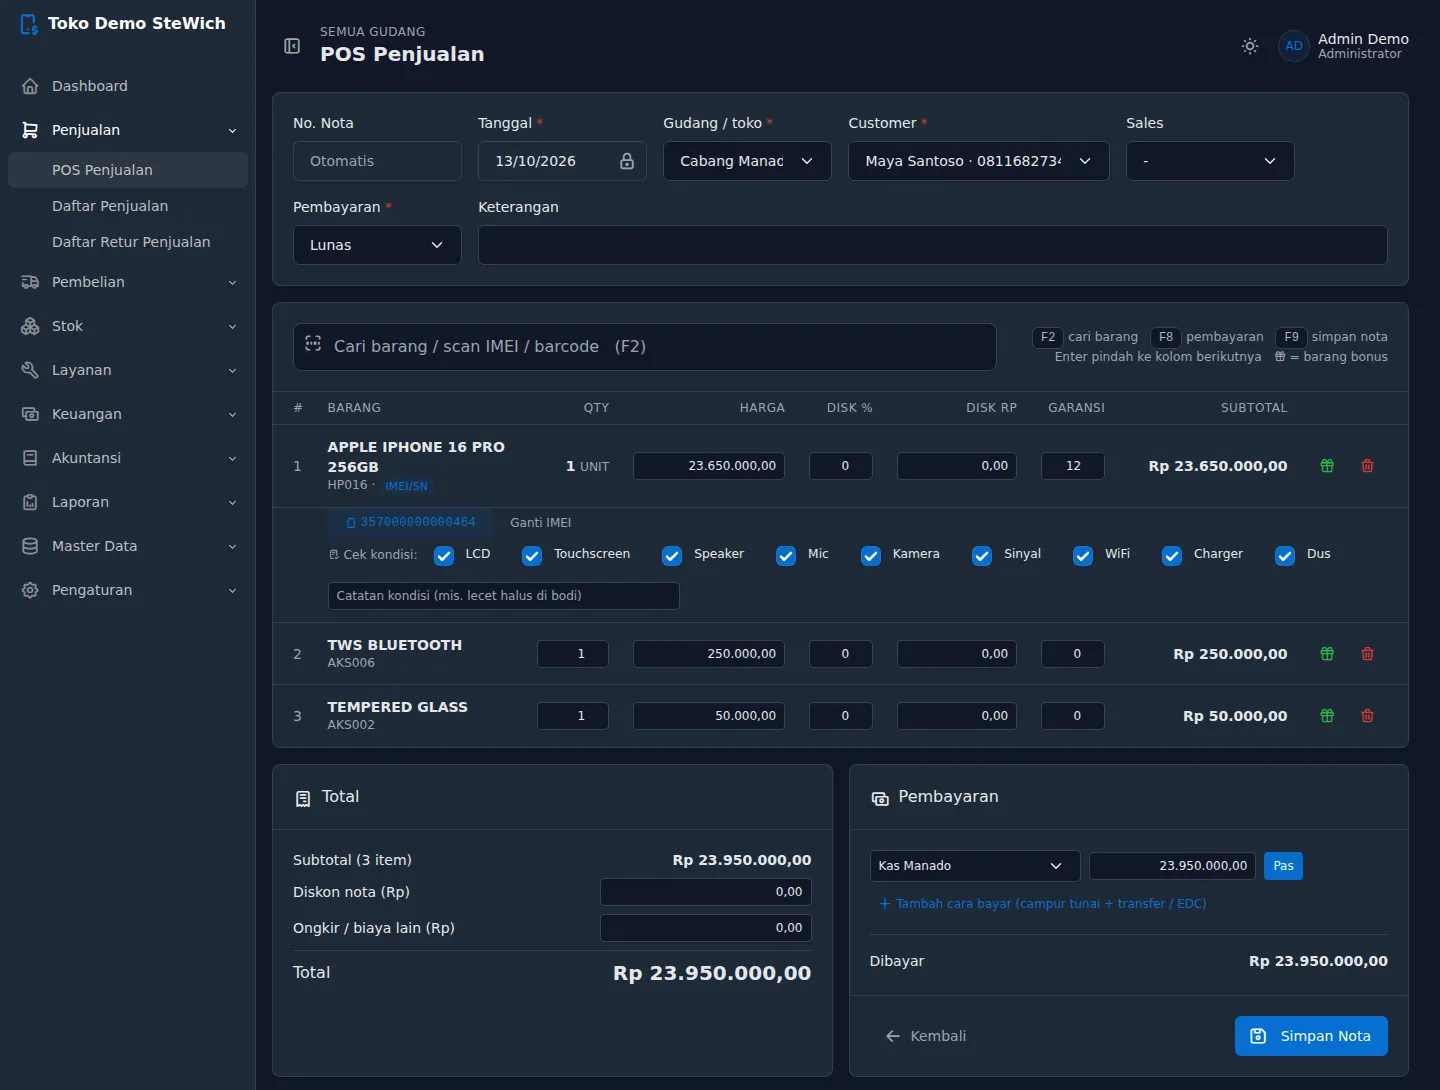
Task: Mark TWS Bluetooth as bonus item
Action: 1327,654
